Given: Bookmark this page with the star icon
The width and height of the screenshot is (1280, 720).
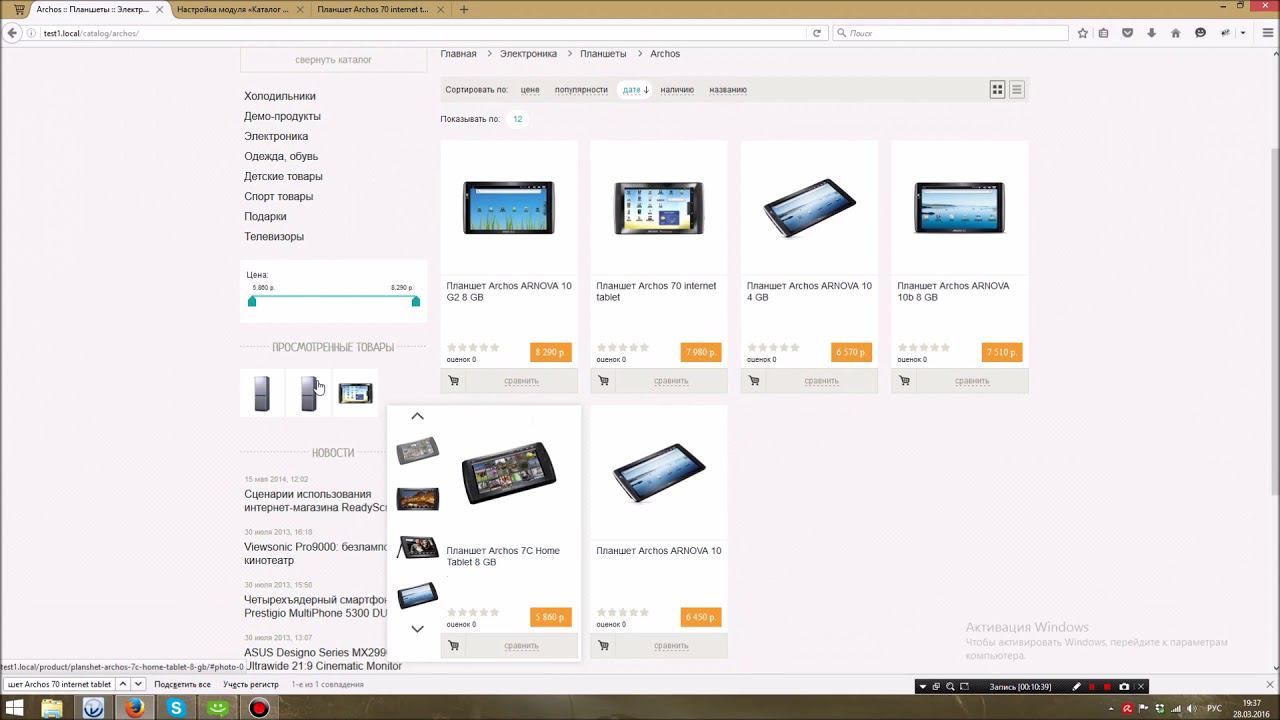Looking at the screenshot, I should tap(1082, 33).
